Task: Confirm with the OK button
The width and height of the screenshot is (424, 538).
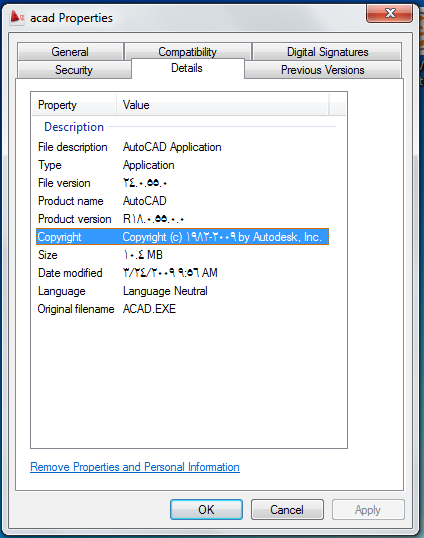Action: click(207, 510)
